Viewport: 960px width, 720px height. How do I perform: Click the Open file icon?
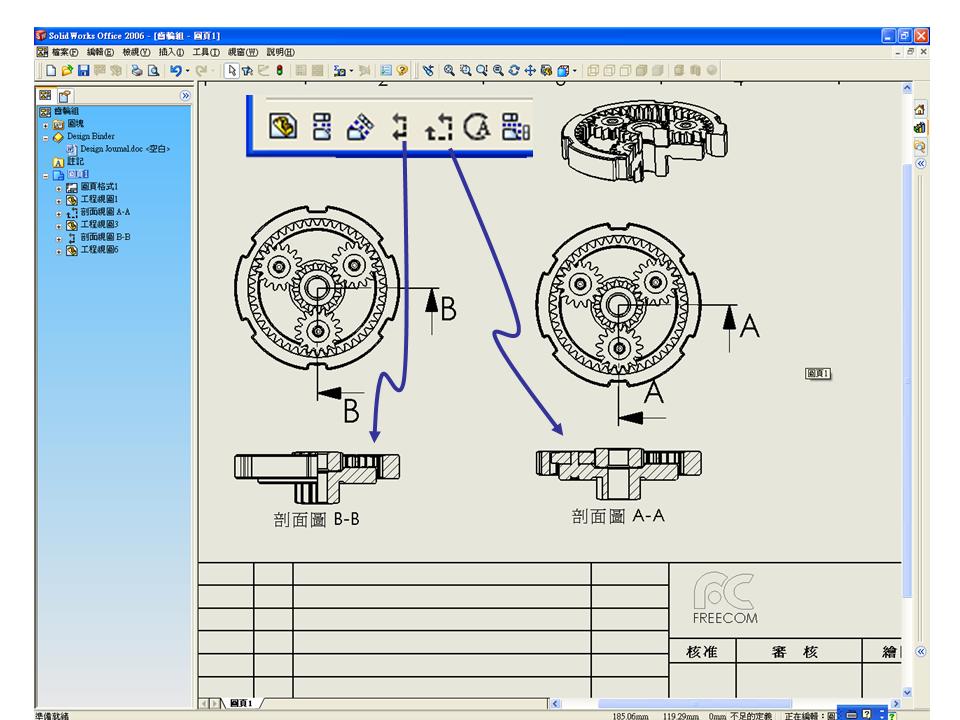67,70
